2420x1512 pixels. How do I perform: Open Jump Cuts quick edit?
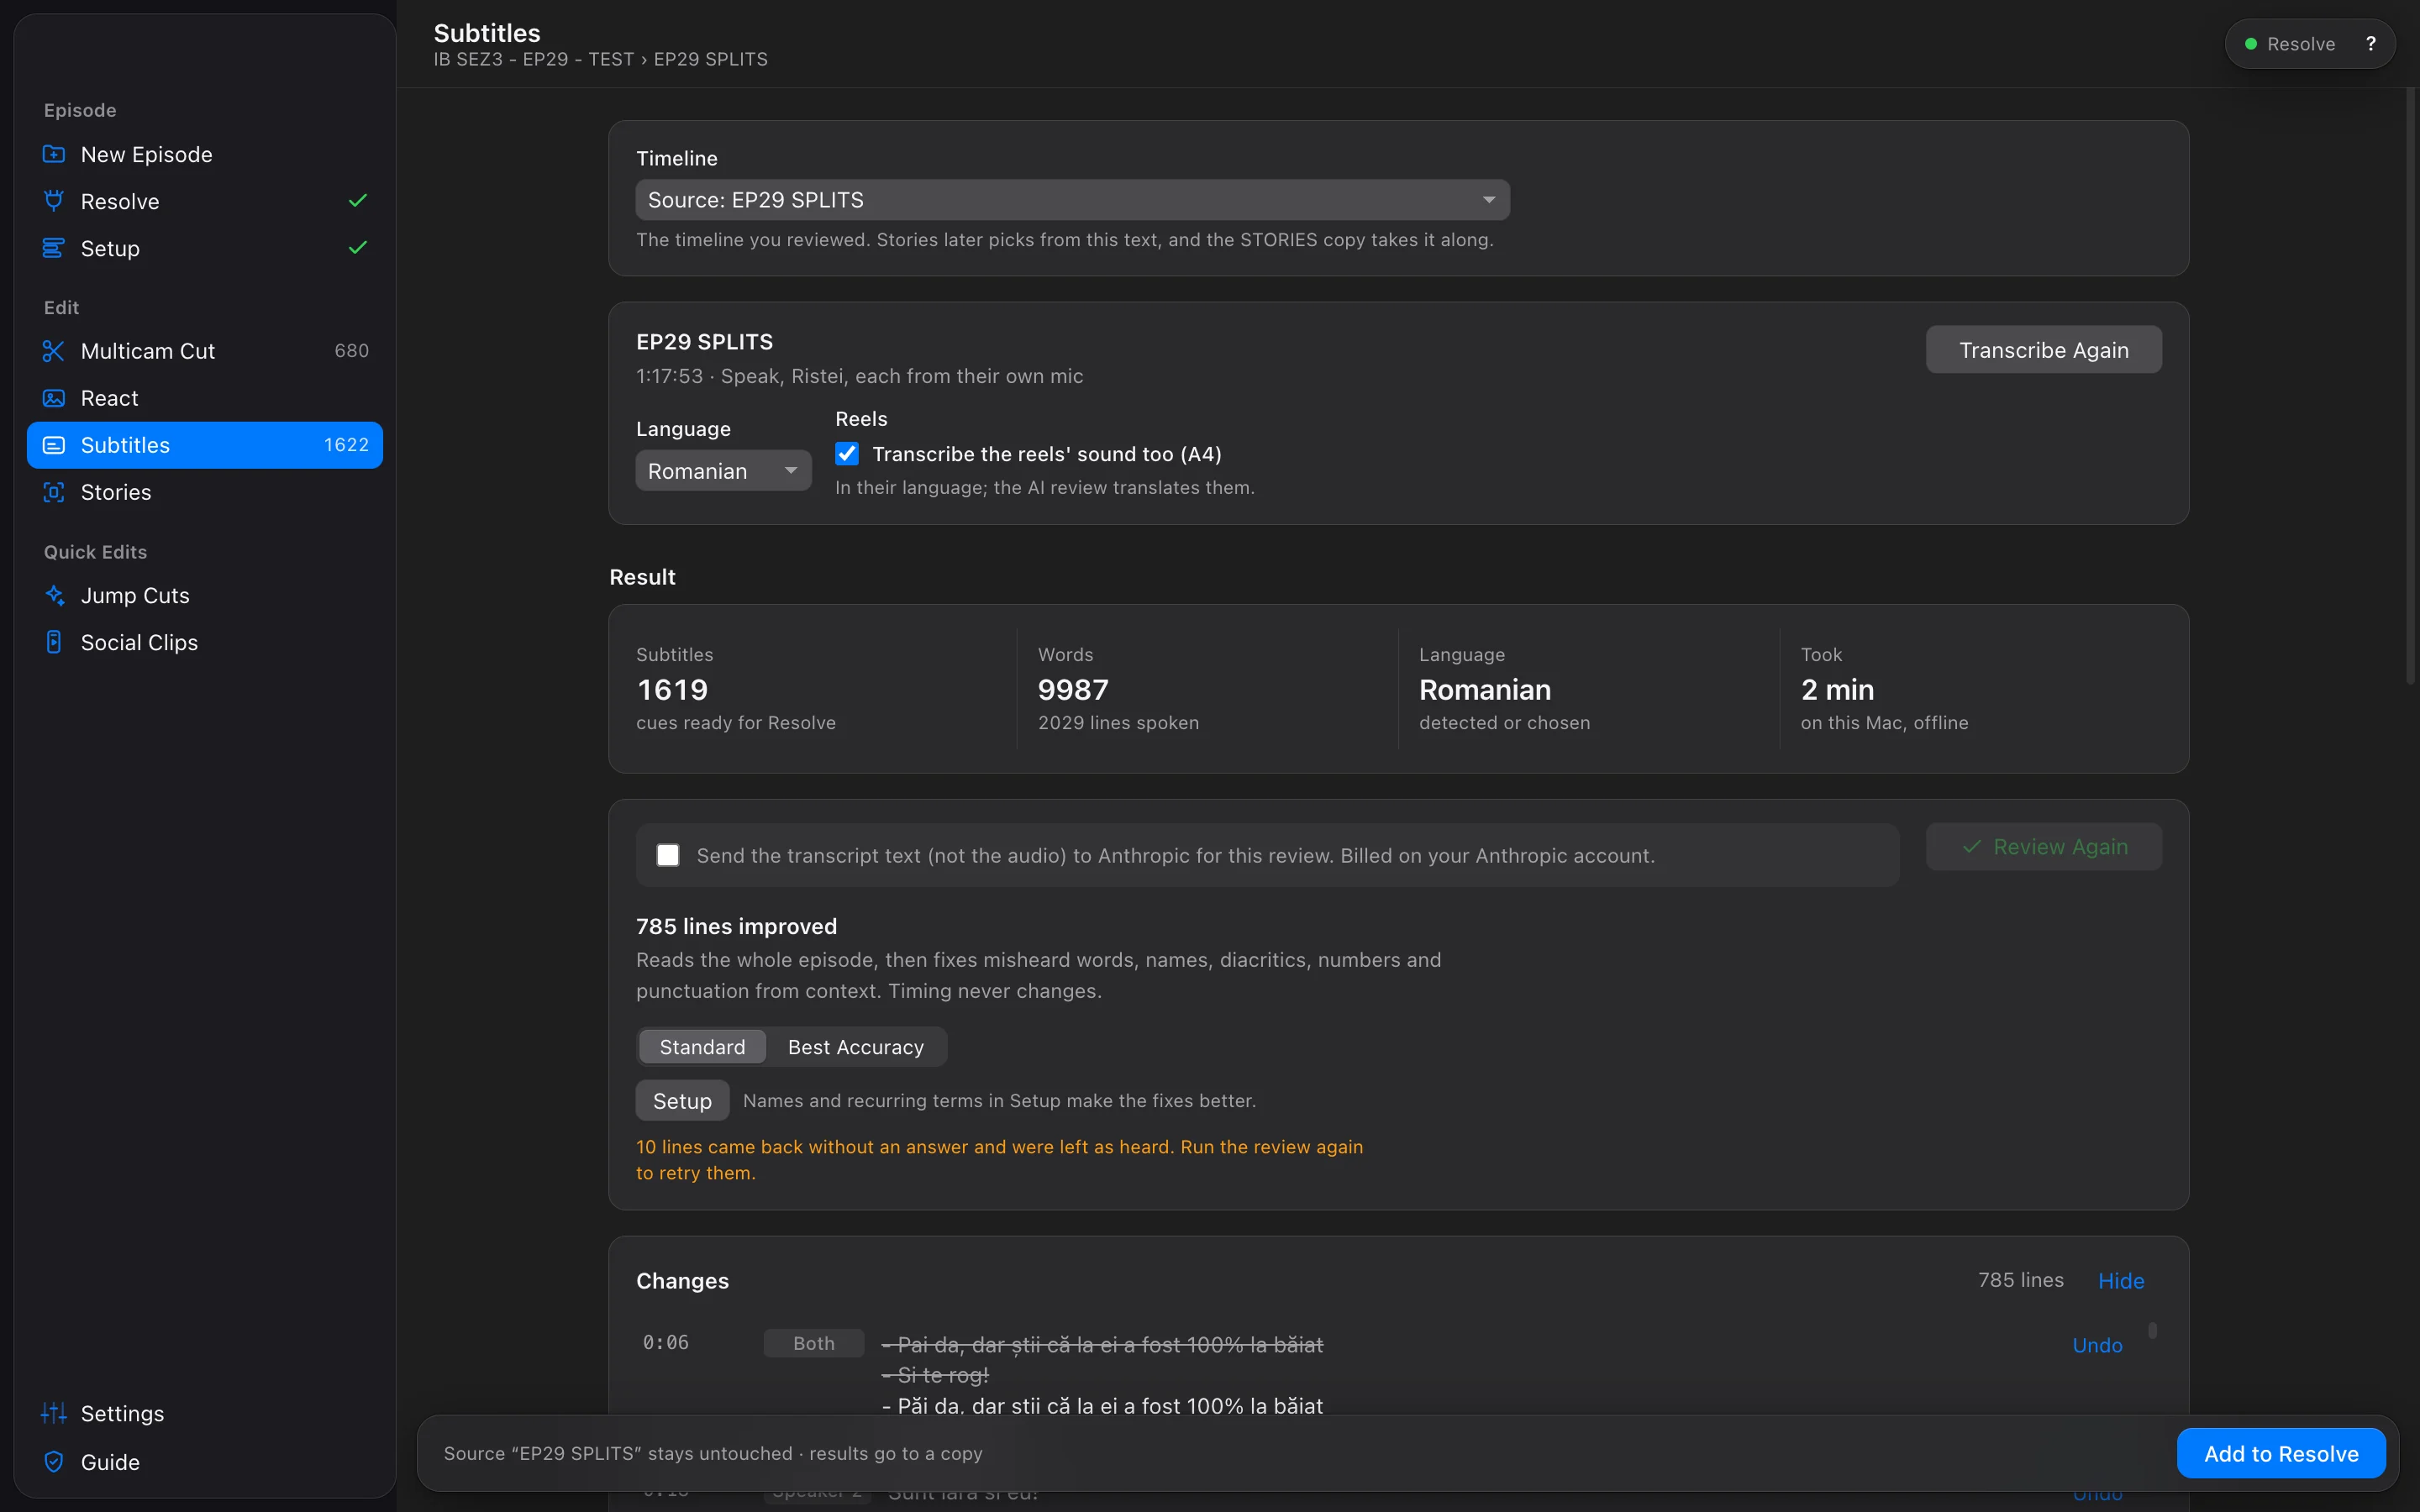click(205, 595)
